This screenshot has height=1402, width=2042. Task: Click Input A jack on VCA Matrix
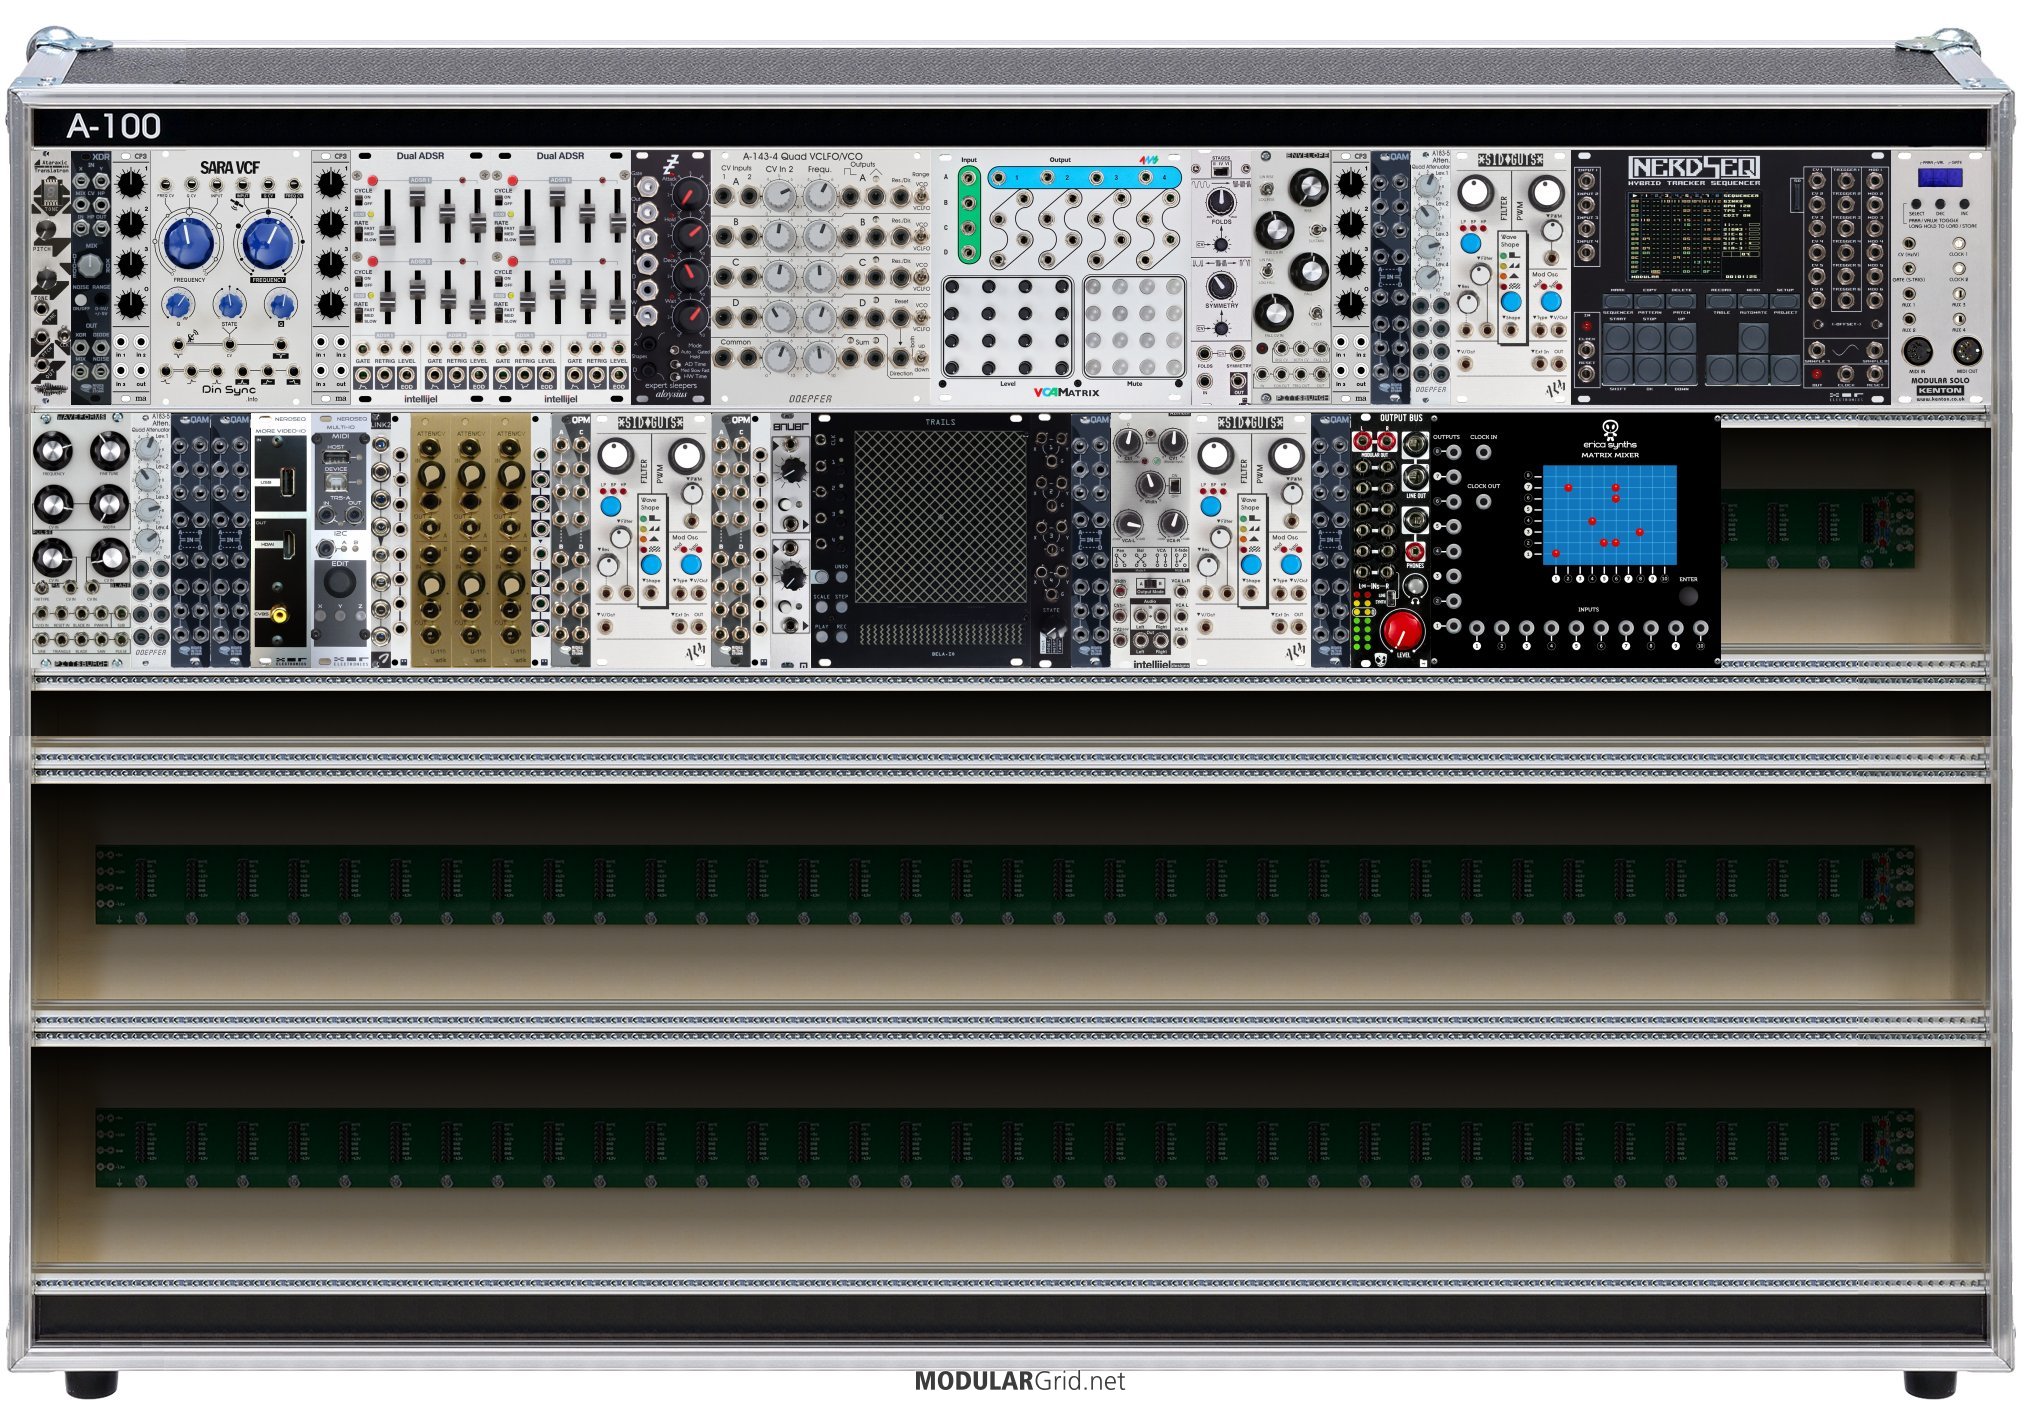968,180
